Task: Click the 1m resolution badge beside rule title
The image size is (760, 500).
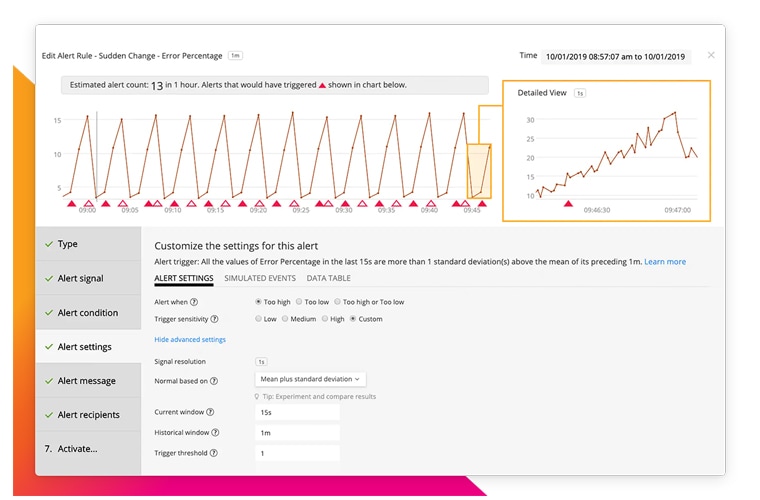Action: pos(236,56)
